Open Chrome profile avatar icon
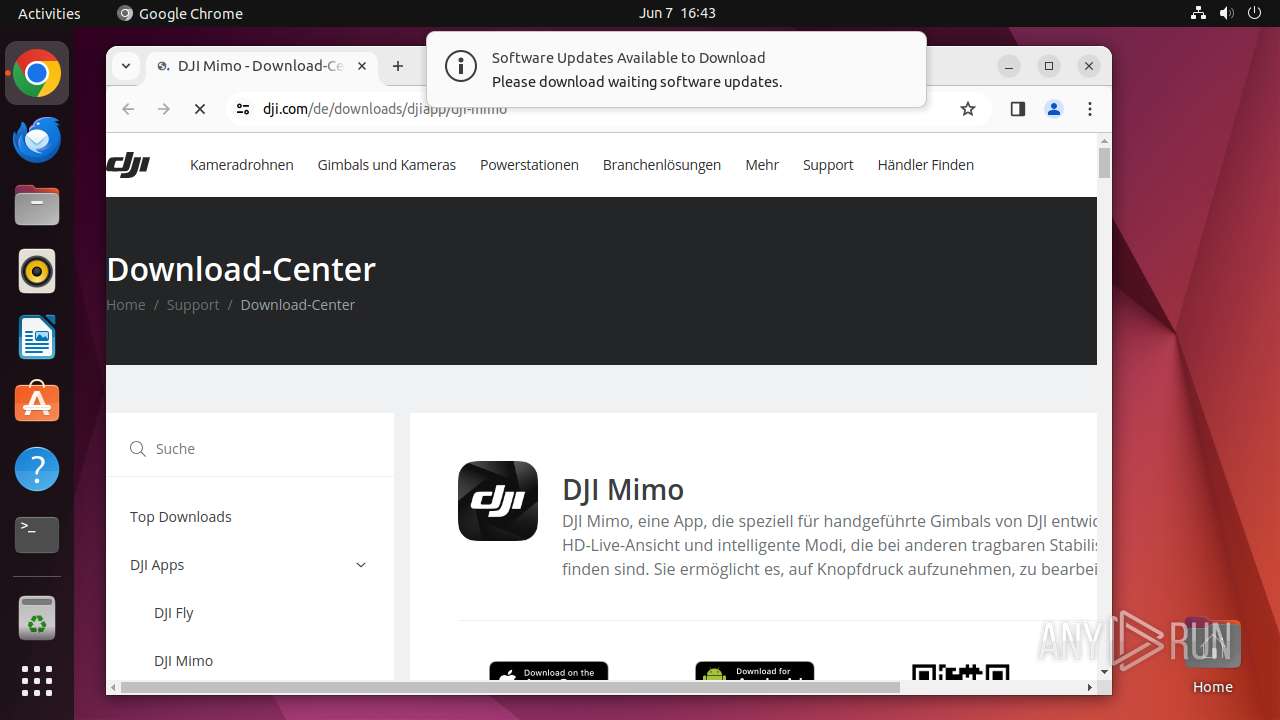Viewport: 1280px width, 720px height. tap(1054, 109)
